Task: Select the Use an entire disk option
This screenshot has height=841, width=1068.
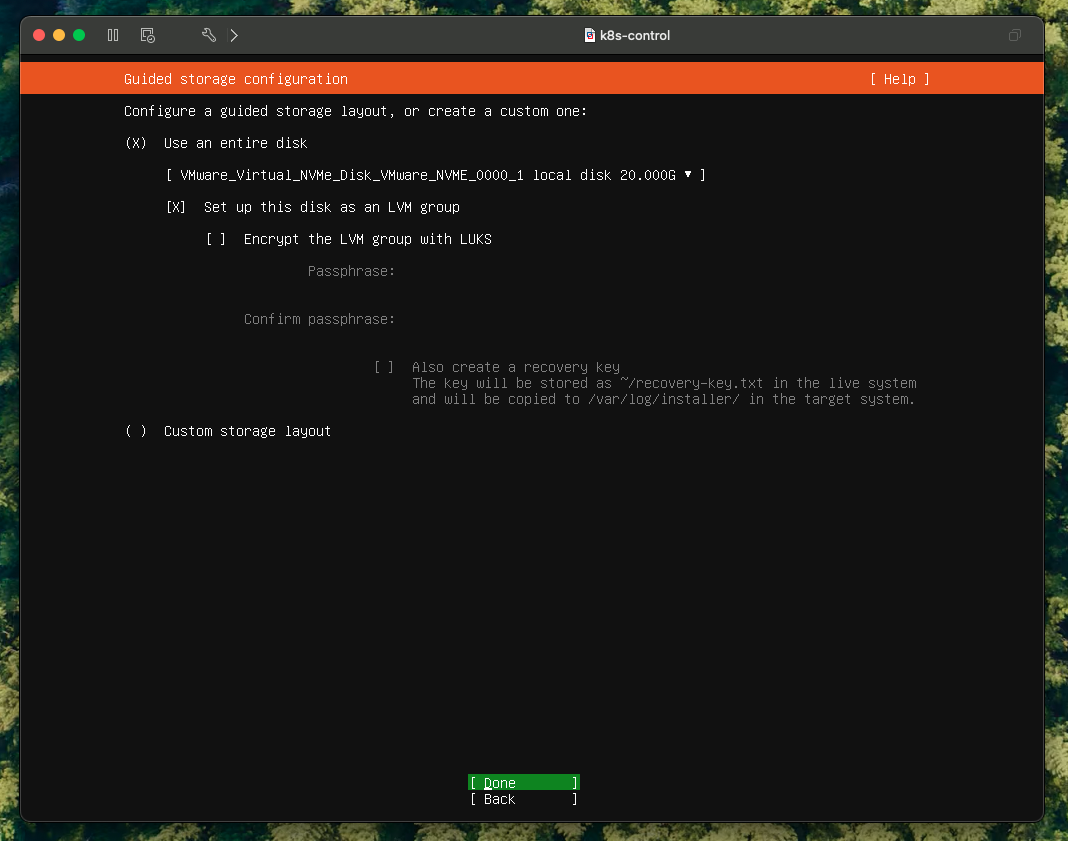Action: tap(136, 143)
